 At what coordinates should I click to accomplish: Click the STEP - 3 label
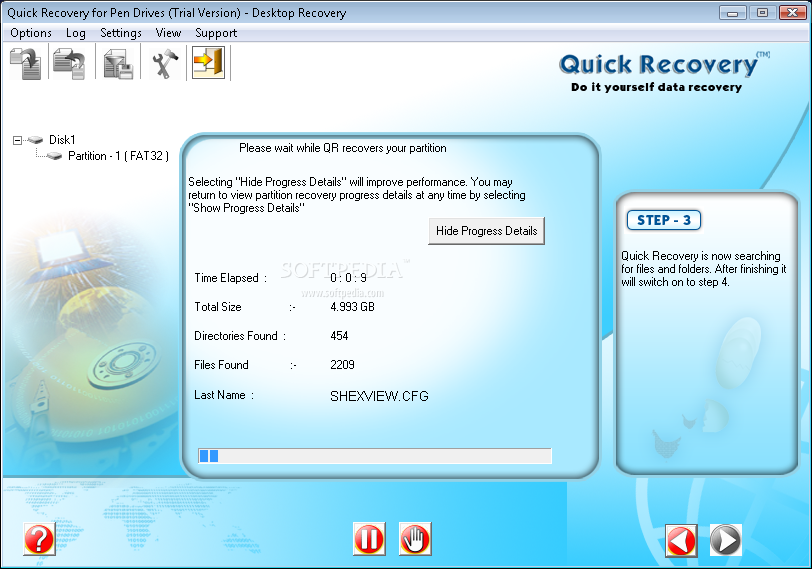tap(664, 220)
